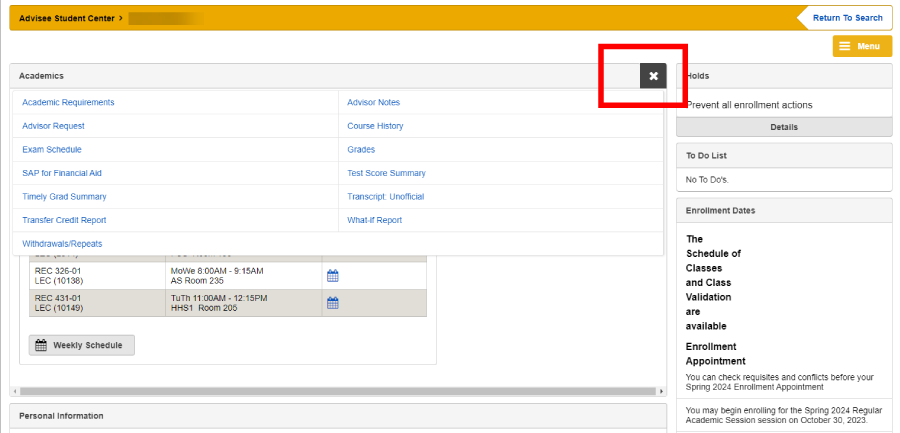Viewport: 900px width, 433px height.
Task: Open Academic Requirements link
Action: click(68, 102)
